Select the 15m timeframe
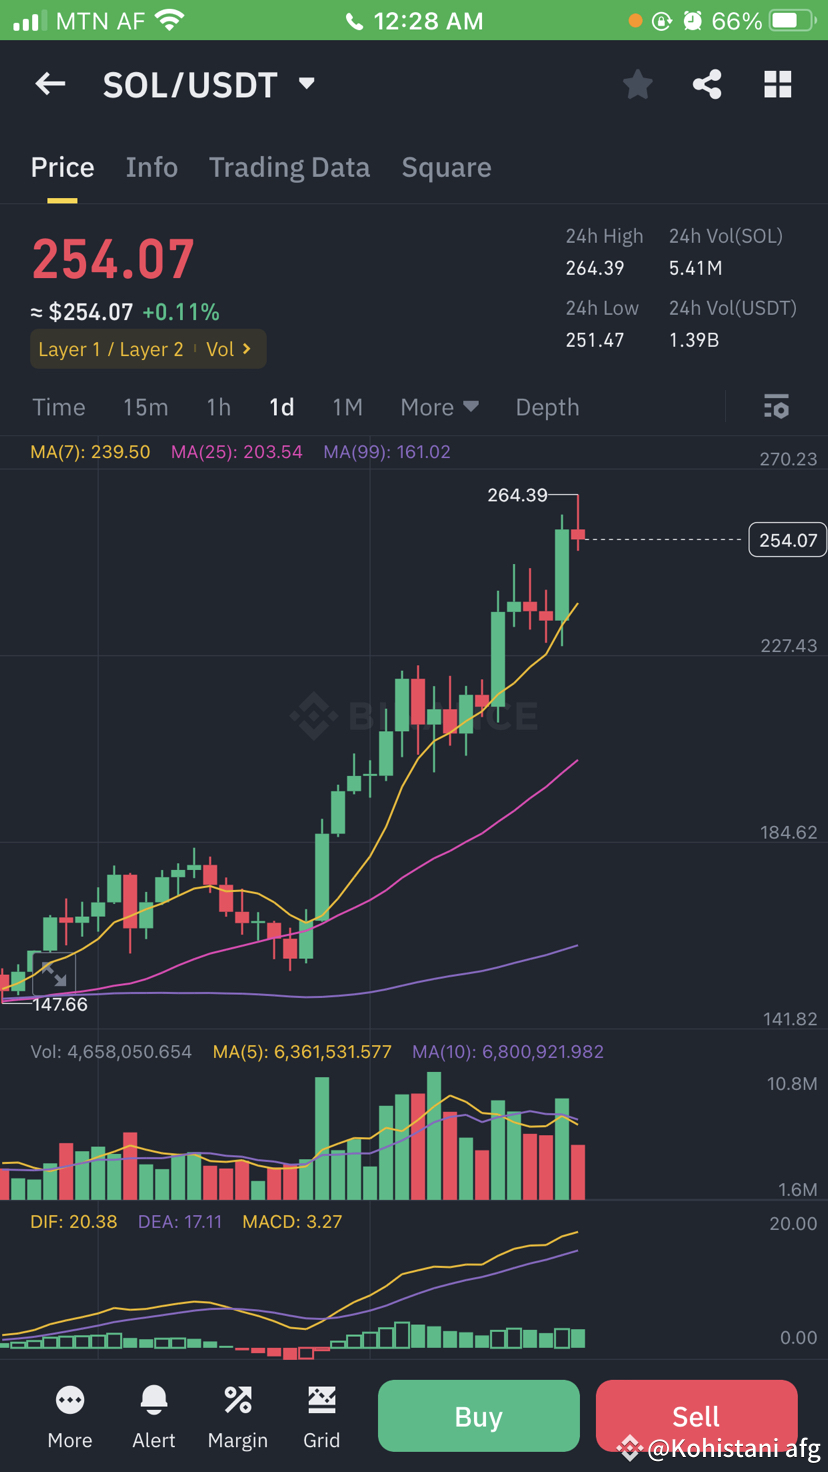 [x=146, y=407]
